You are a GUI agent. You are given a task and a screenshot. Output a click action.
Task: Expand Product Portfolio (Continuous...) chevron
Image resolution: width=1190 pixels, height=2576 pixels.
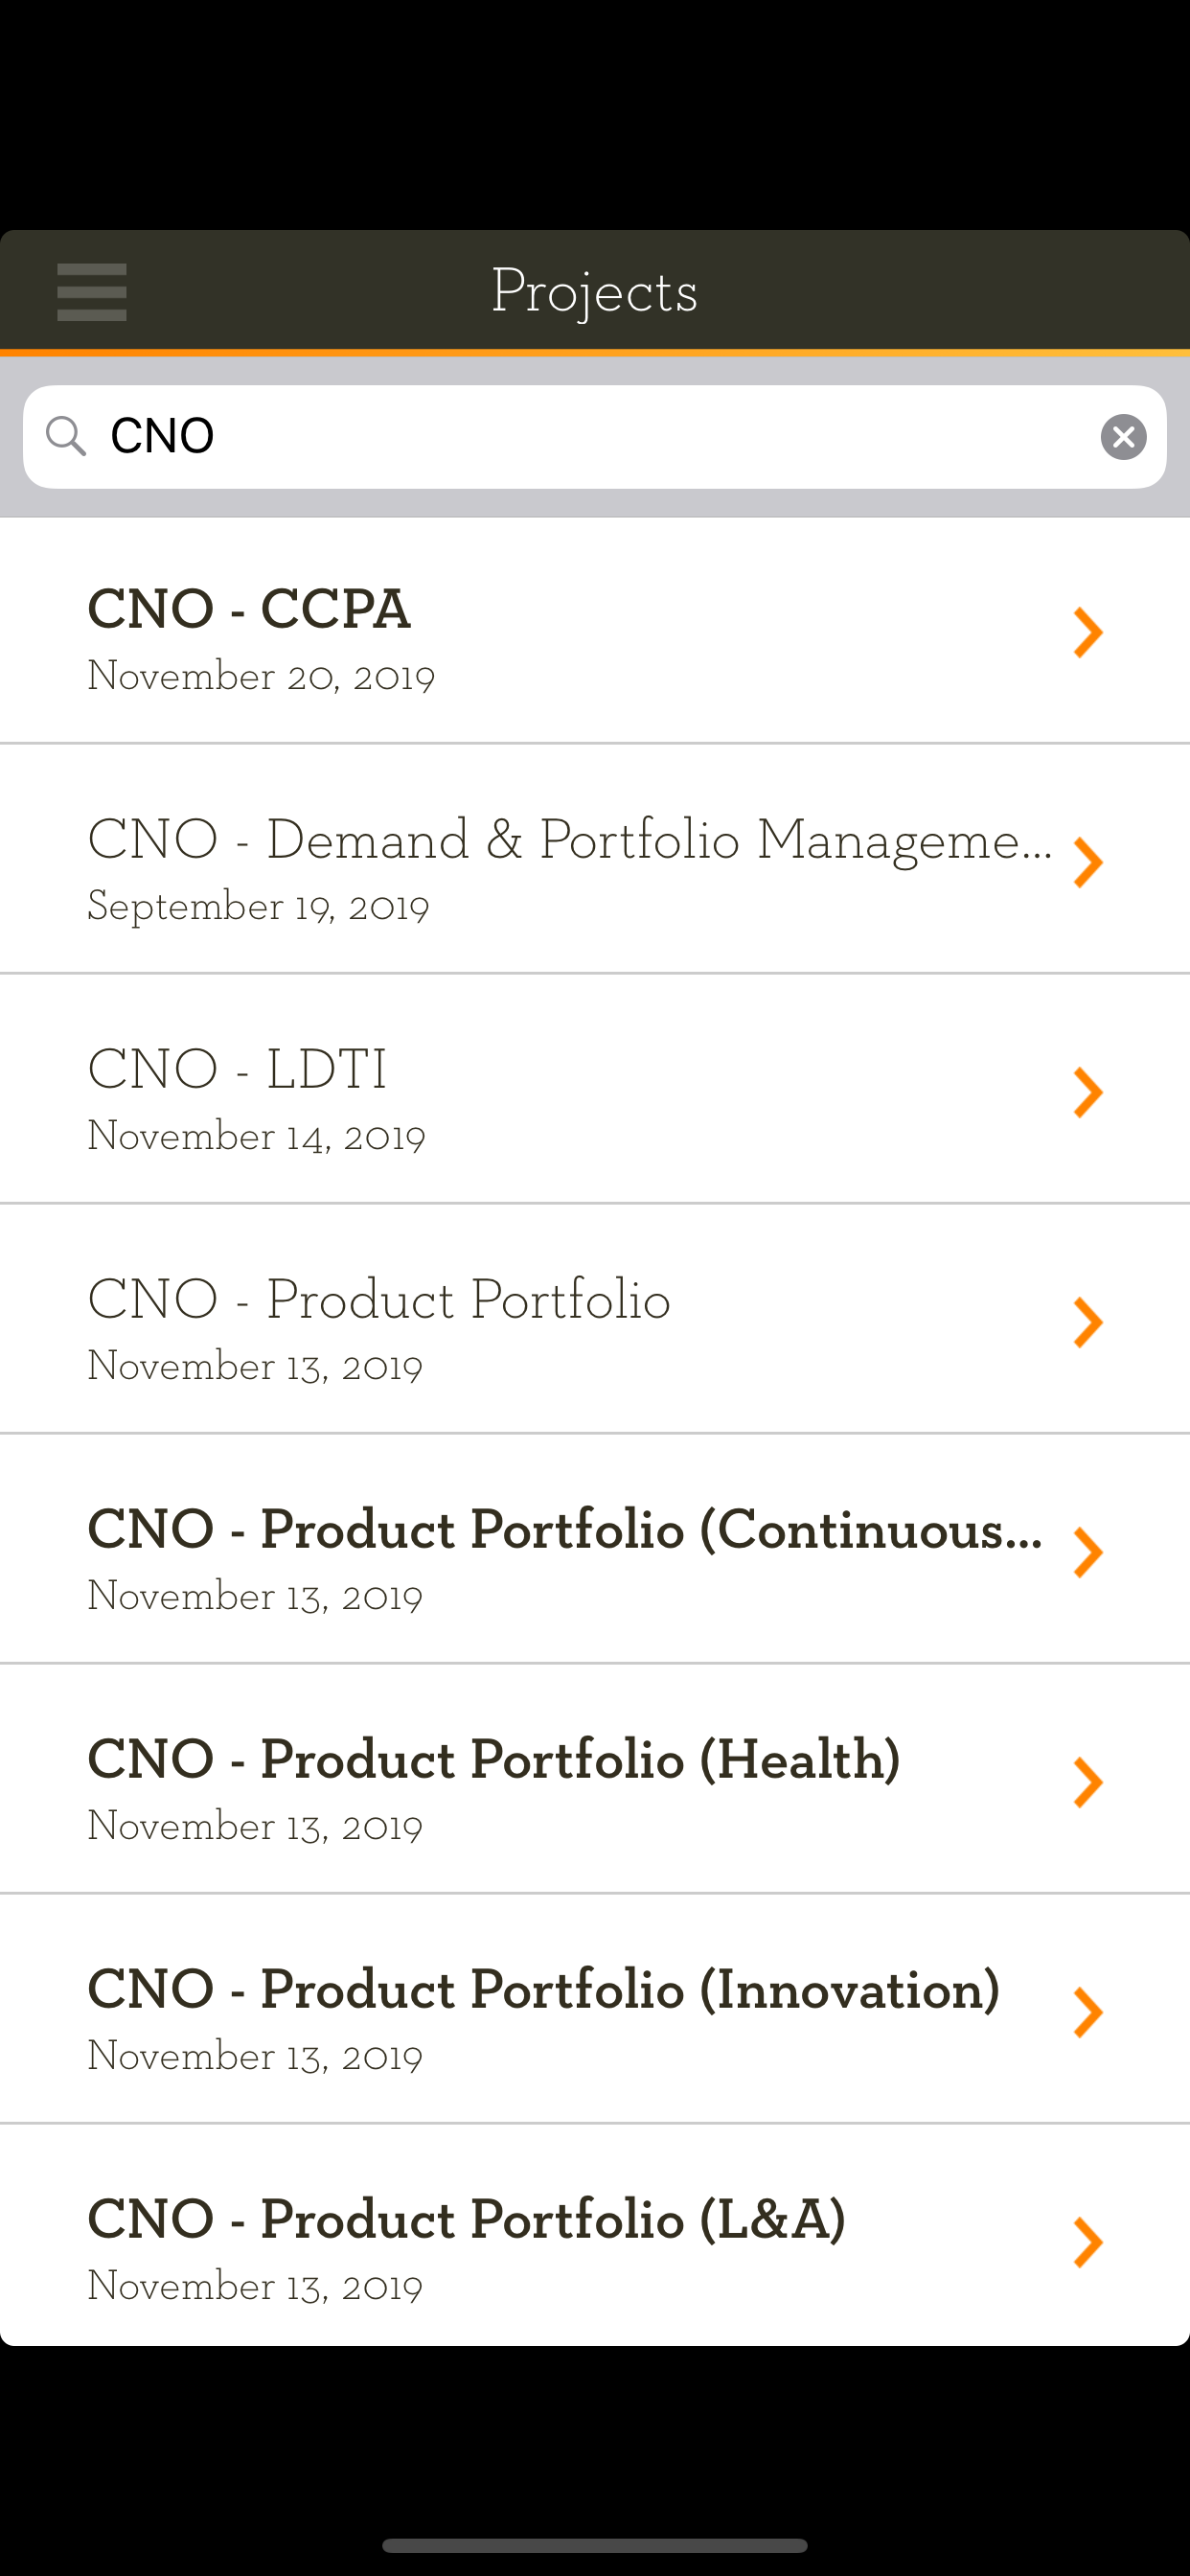tap(1087, 1552)
